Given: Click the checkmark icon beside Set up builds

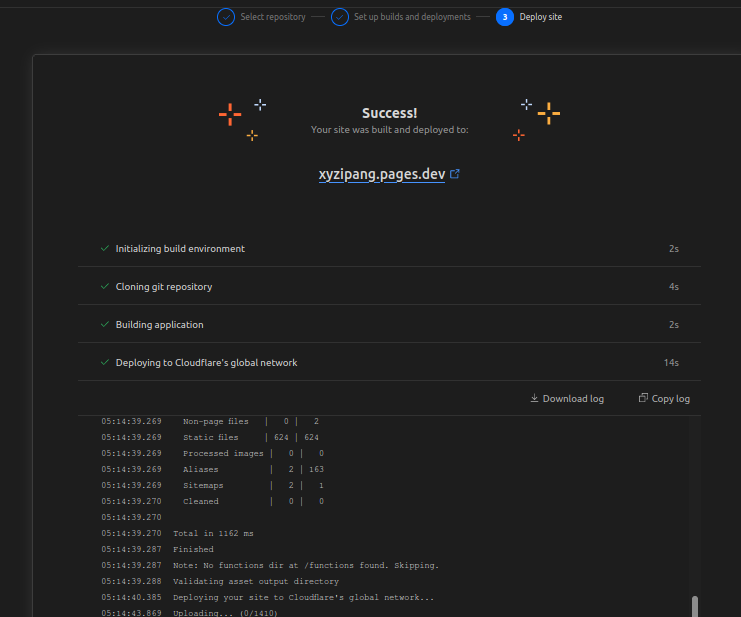Looking at the screenshot, I should 340,17.
